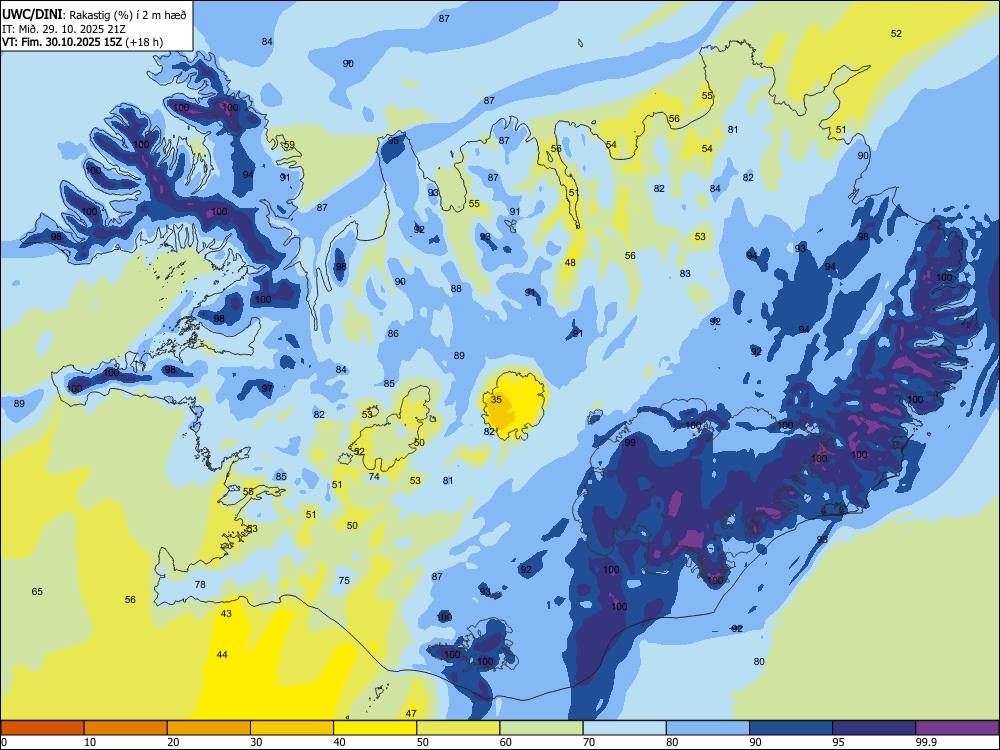The width and height of the screenshot is (1000, 750).
Task: Click the 20–30 legend color swatch
Action: [209, 728]
